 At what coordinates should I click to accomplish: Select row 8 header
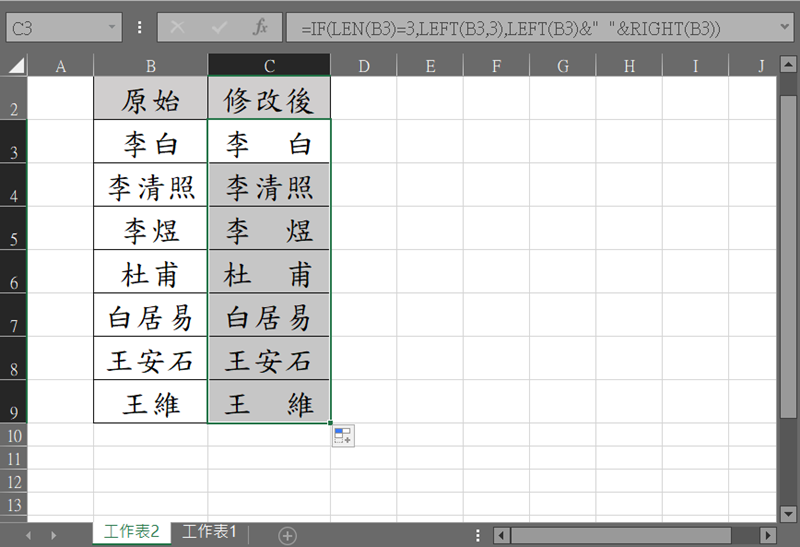click(14, 358)
